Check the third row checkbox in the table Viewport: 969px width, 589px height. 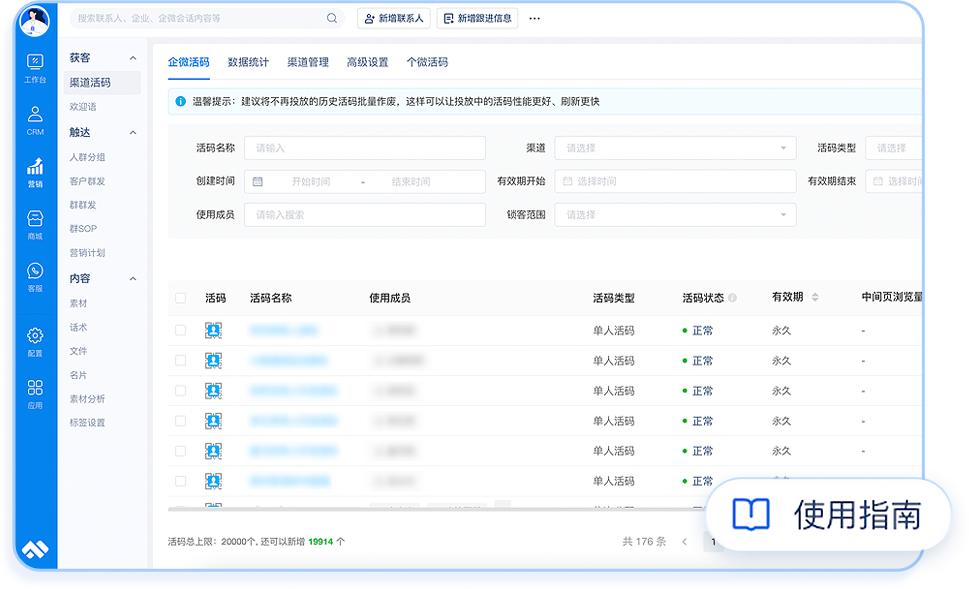(x=180, y=391)
